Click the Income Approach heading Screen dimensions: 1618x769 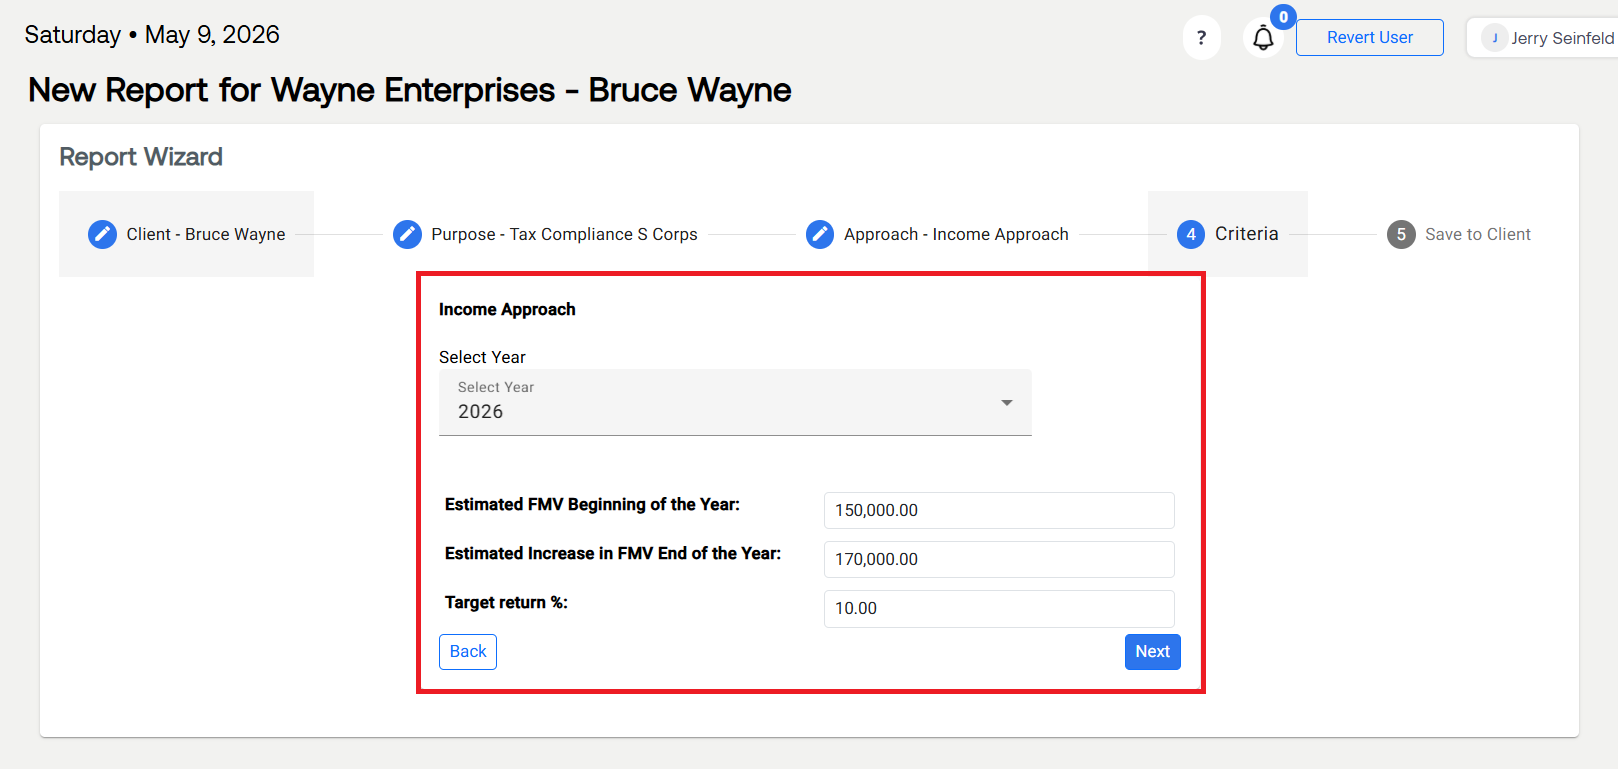pyautogui.click(x=507, y=309)
